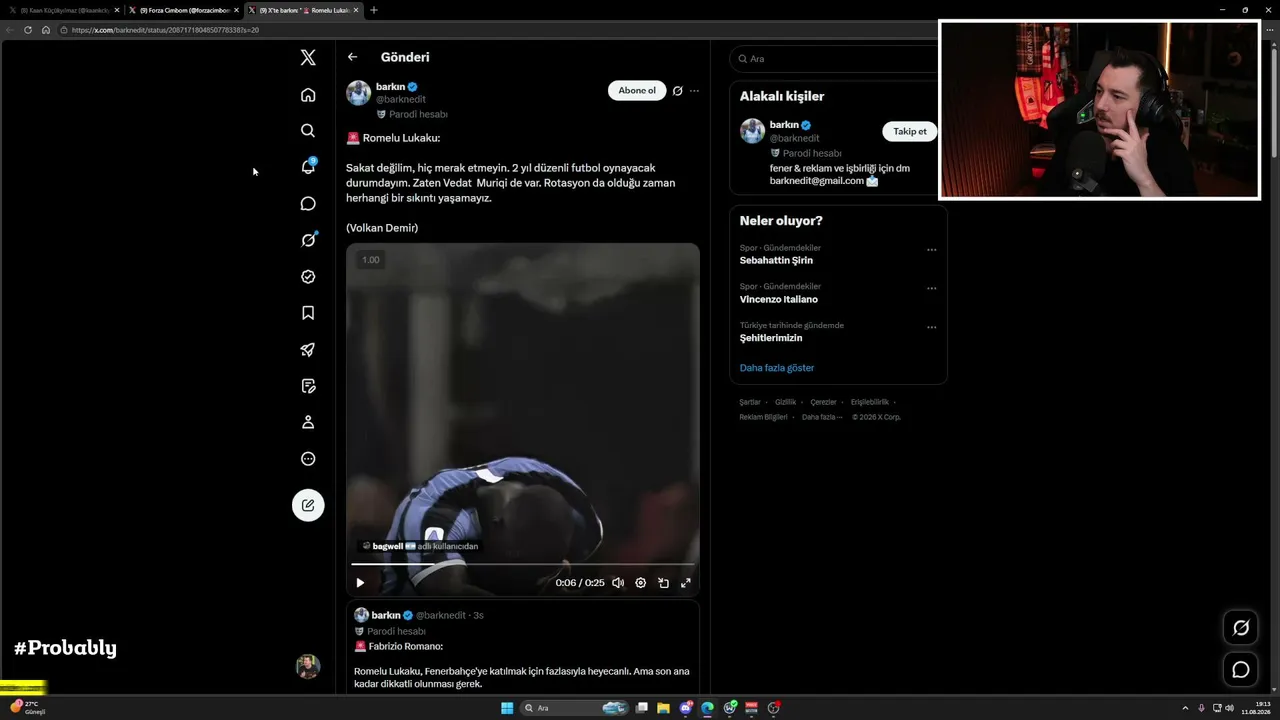Open Messages chat bubble in sidebar
The image size is (1280, 720).
(308, 204)
